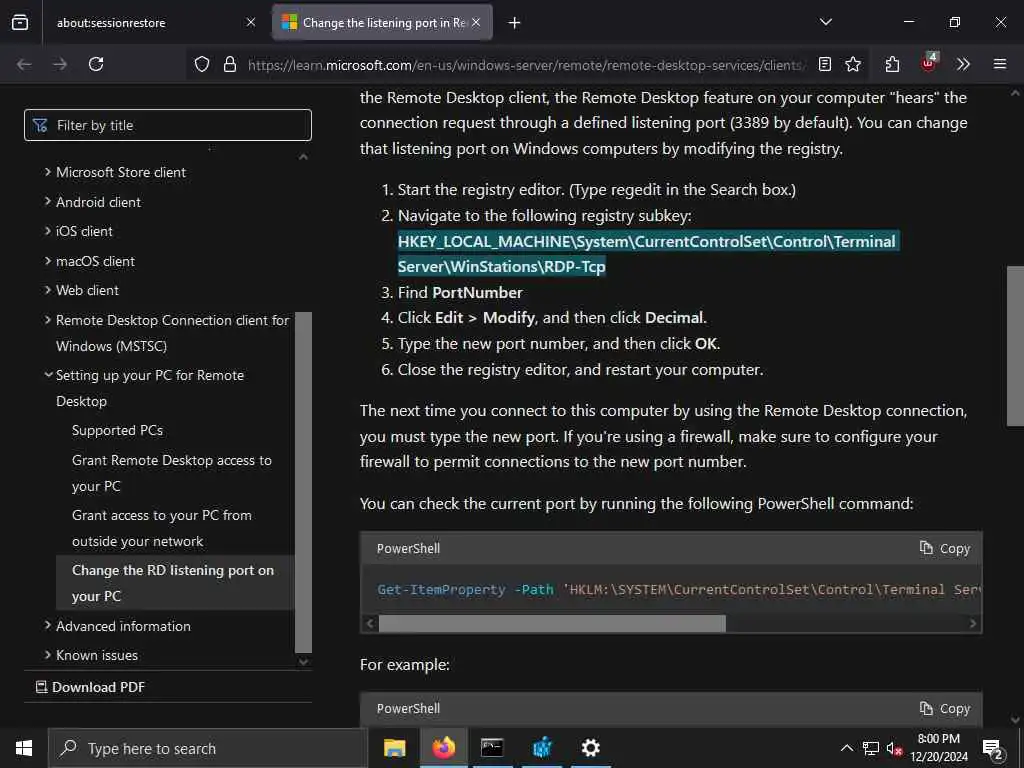Show more toolbar tools chevrons

(x=963, y=64)
